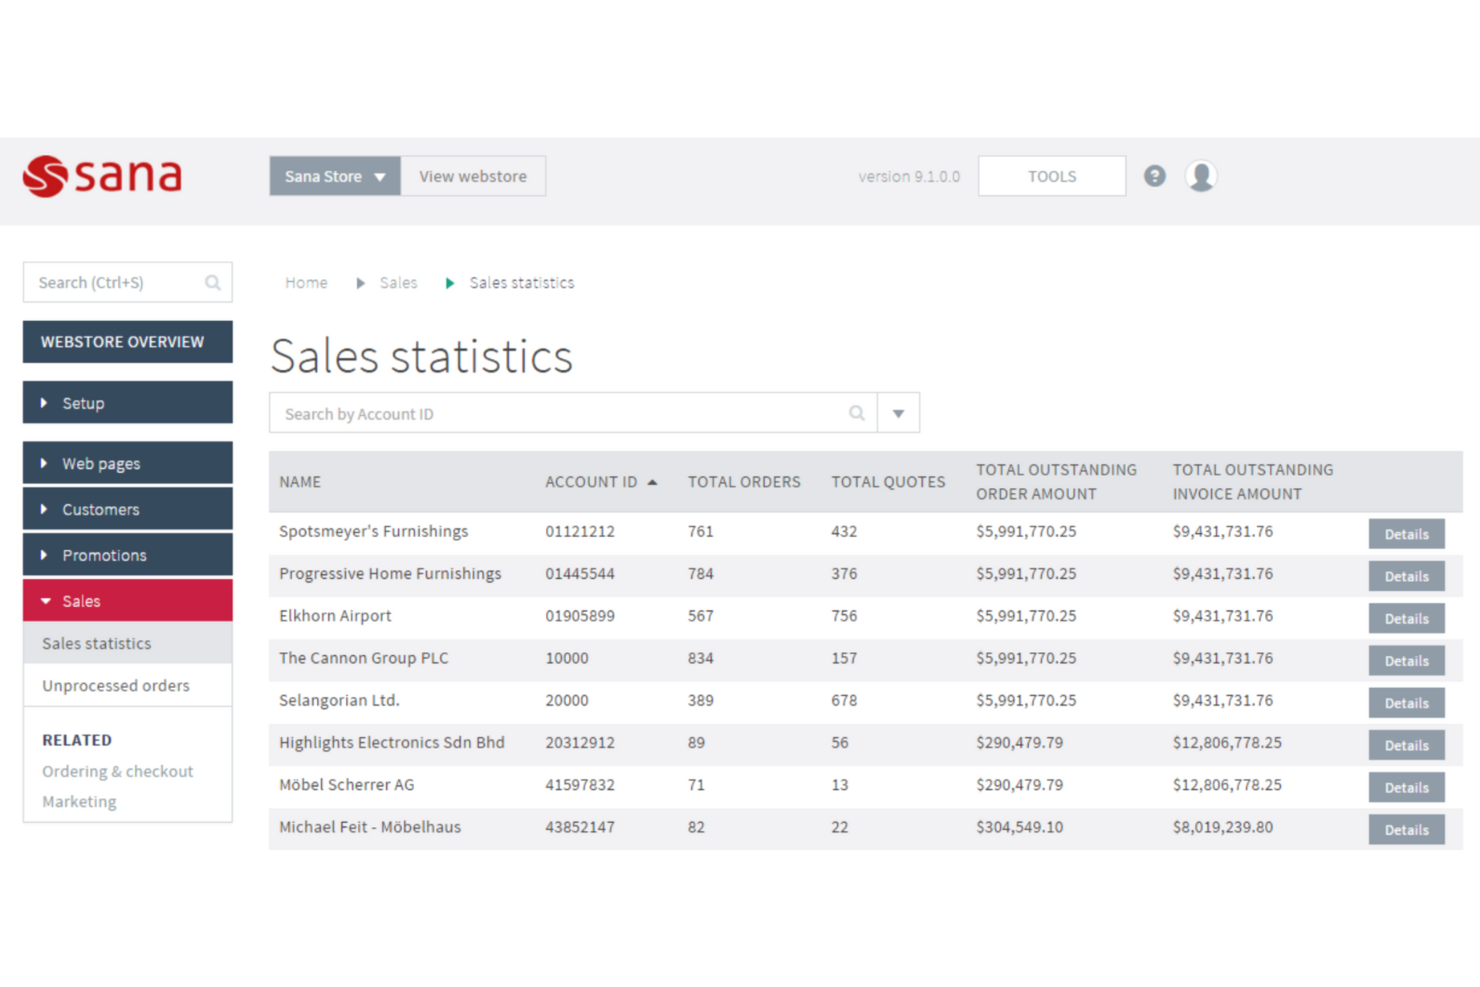Click the Sales statistics breadcrumb
The image size is (1480, 987).
(522, 283)
